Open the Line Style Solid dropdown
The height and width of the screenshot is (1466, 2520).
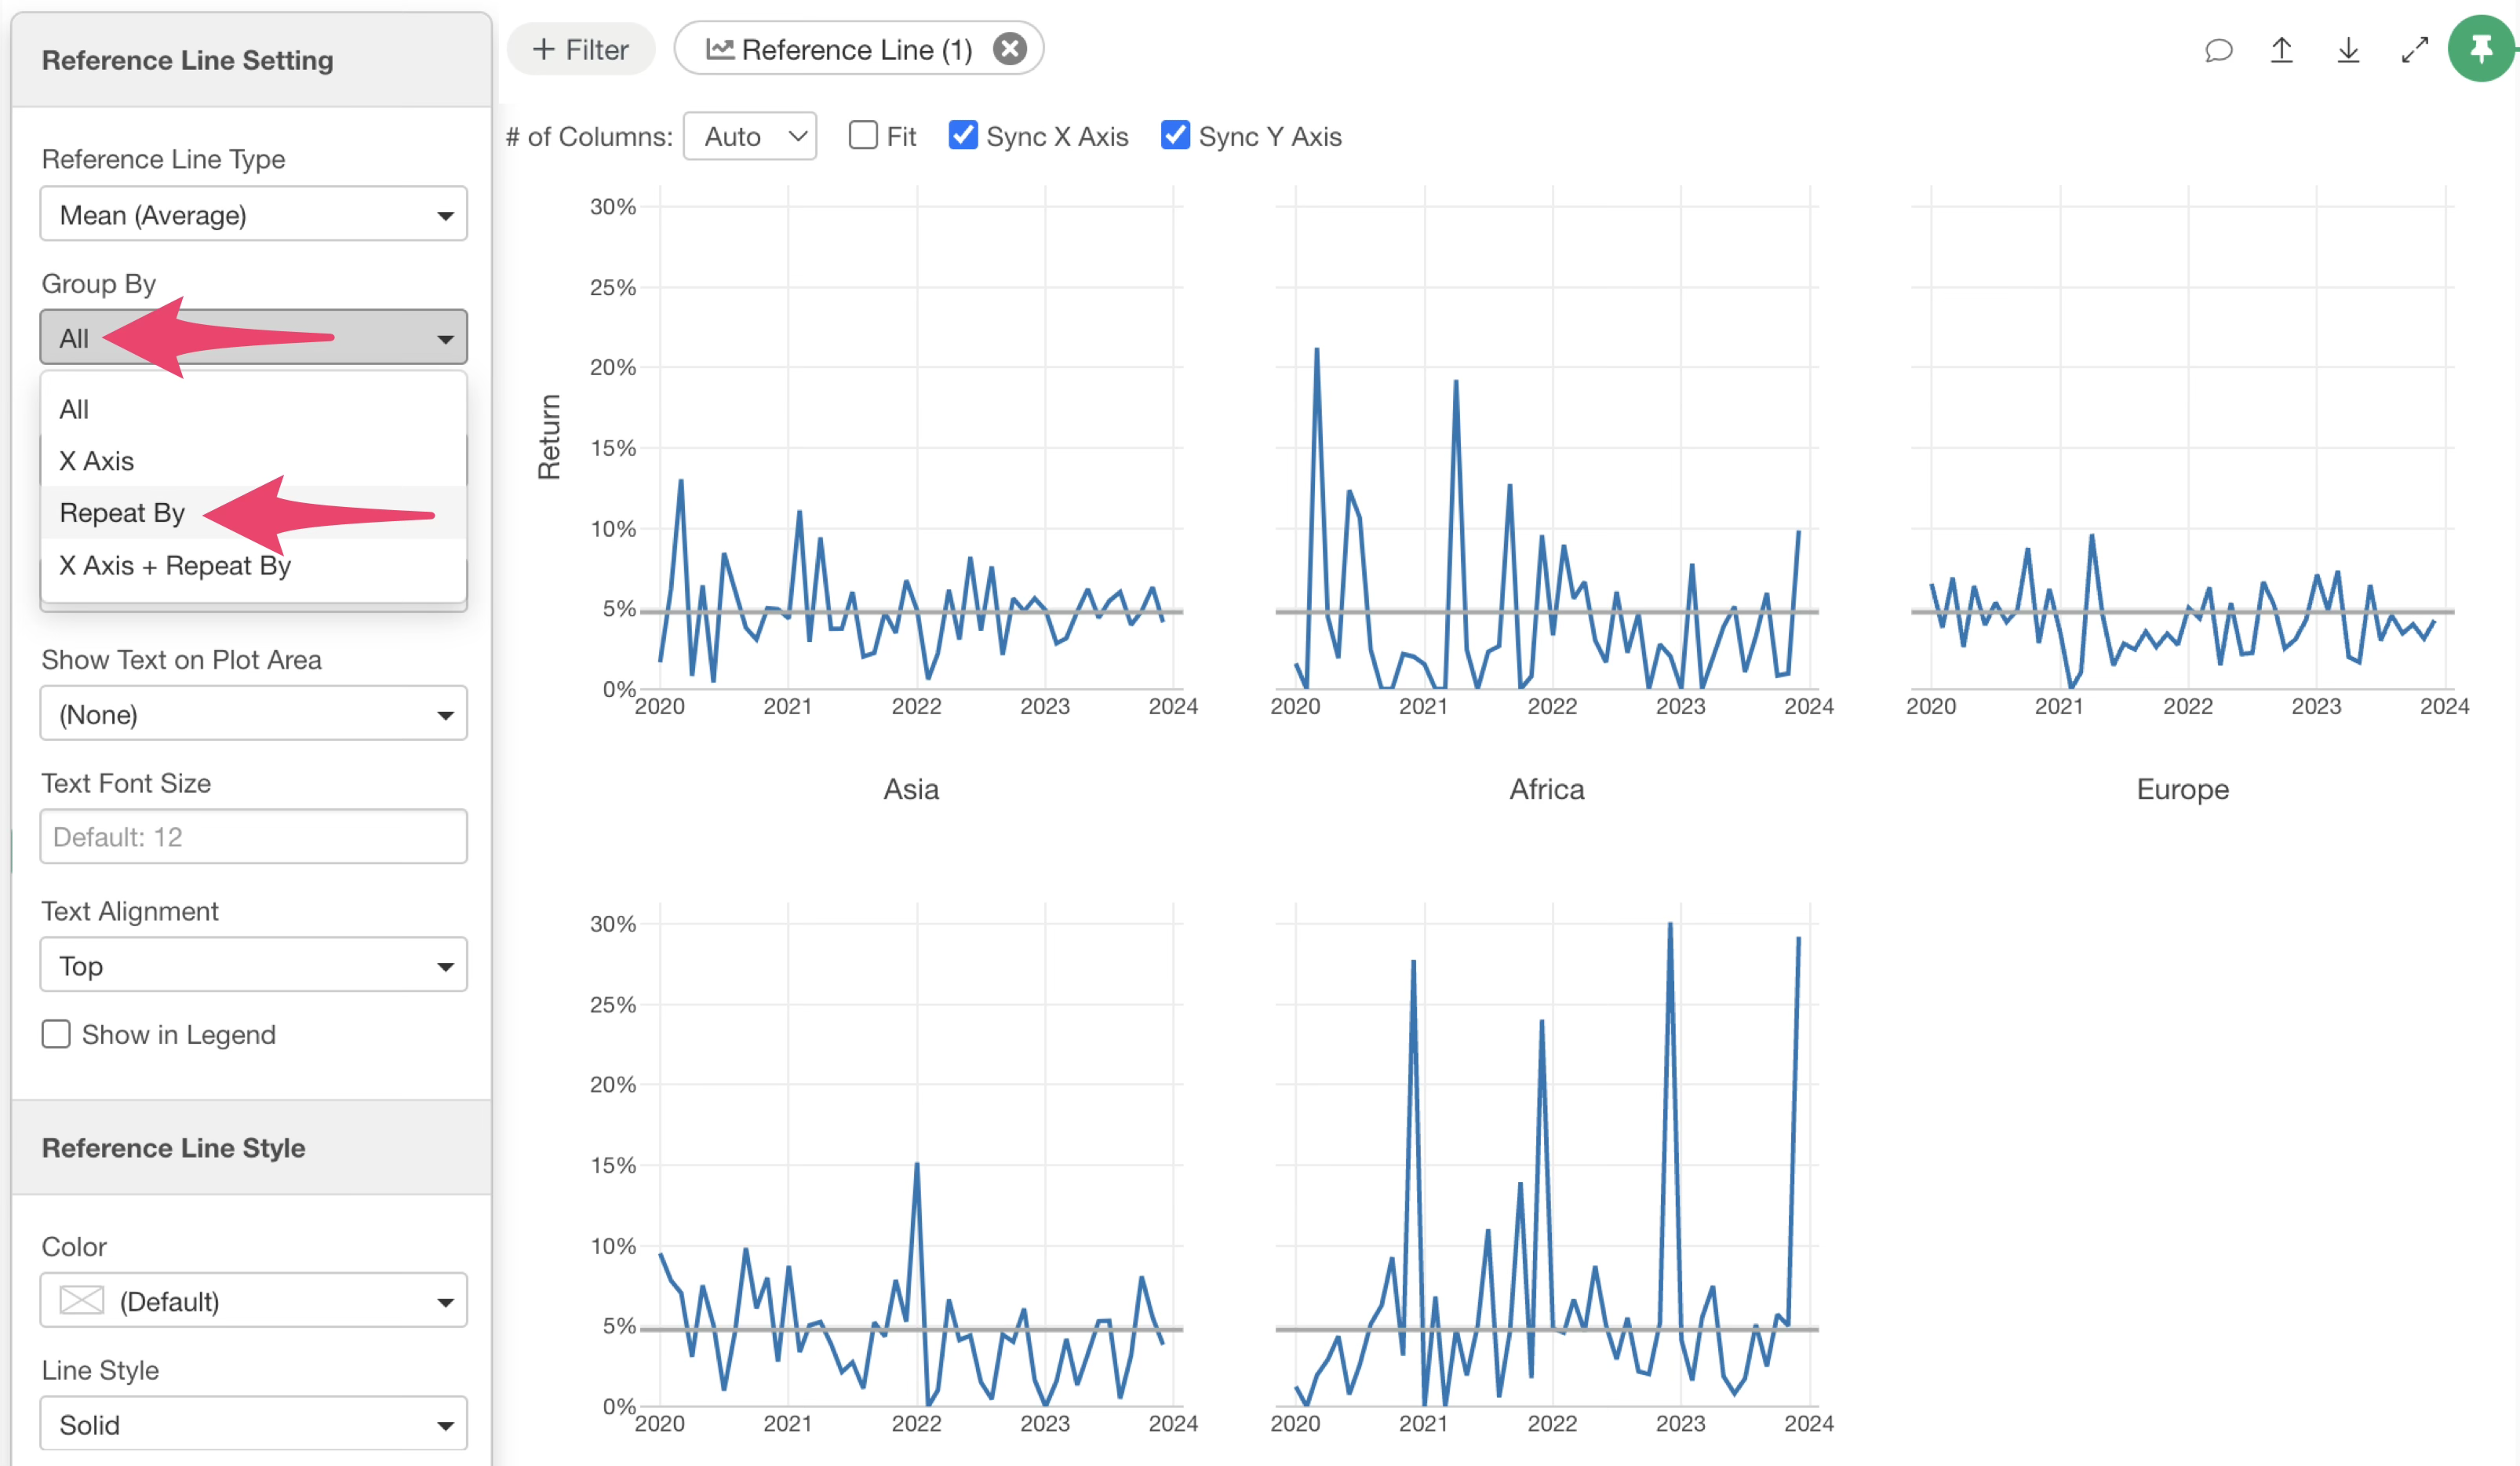253,1424
